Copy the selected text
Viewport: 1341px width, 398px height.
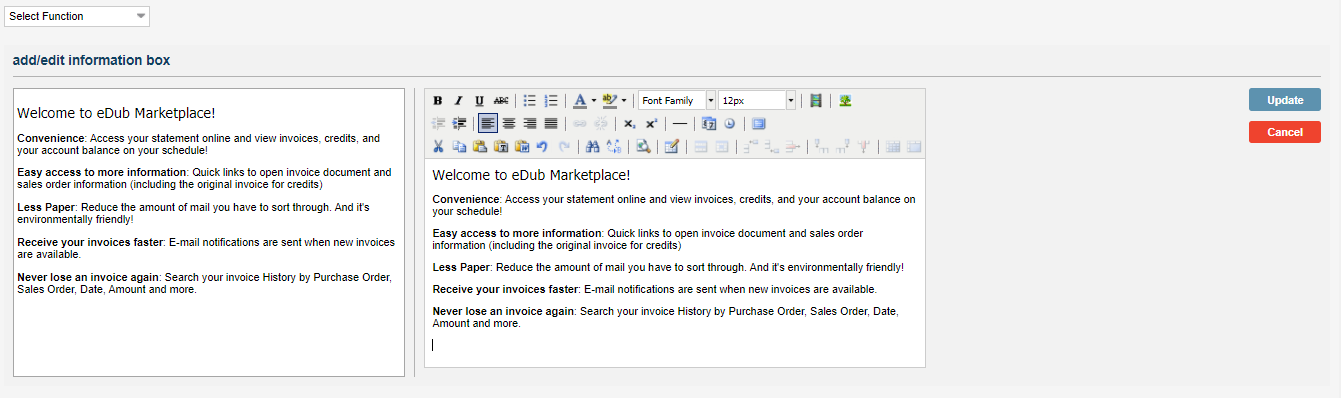(x=459, y=146)
